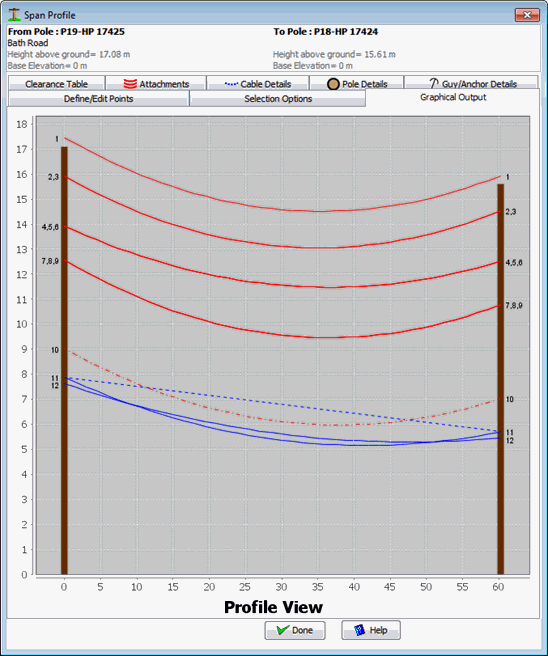
Task: Click the topmost red wire label 1 on left
Action: 57,139
